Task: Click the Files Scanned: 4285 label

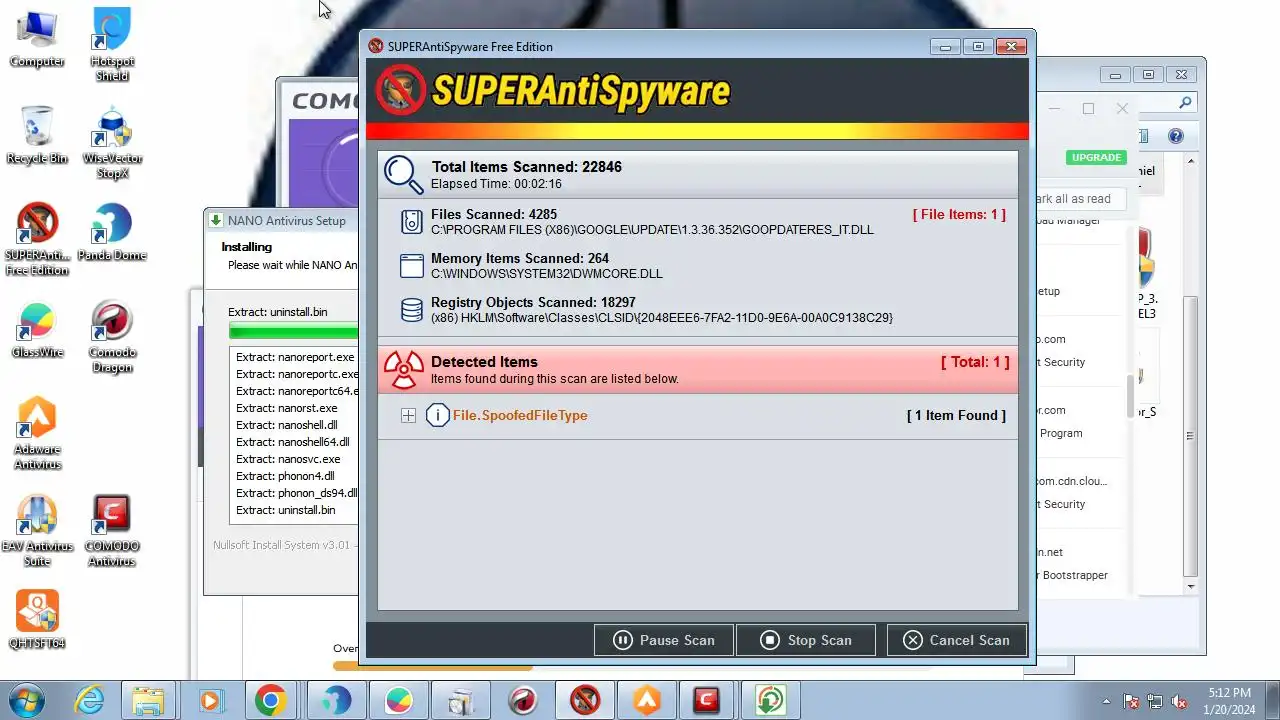Action: [x=494, y=214]
